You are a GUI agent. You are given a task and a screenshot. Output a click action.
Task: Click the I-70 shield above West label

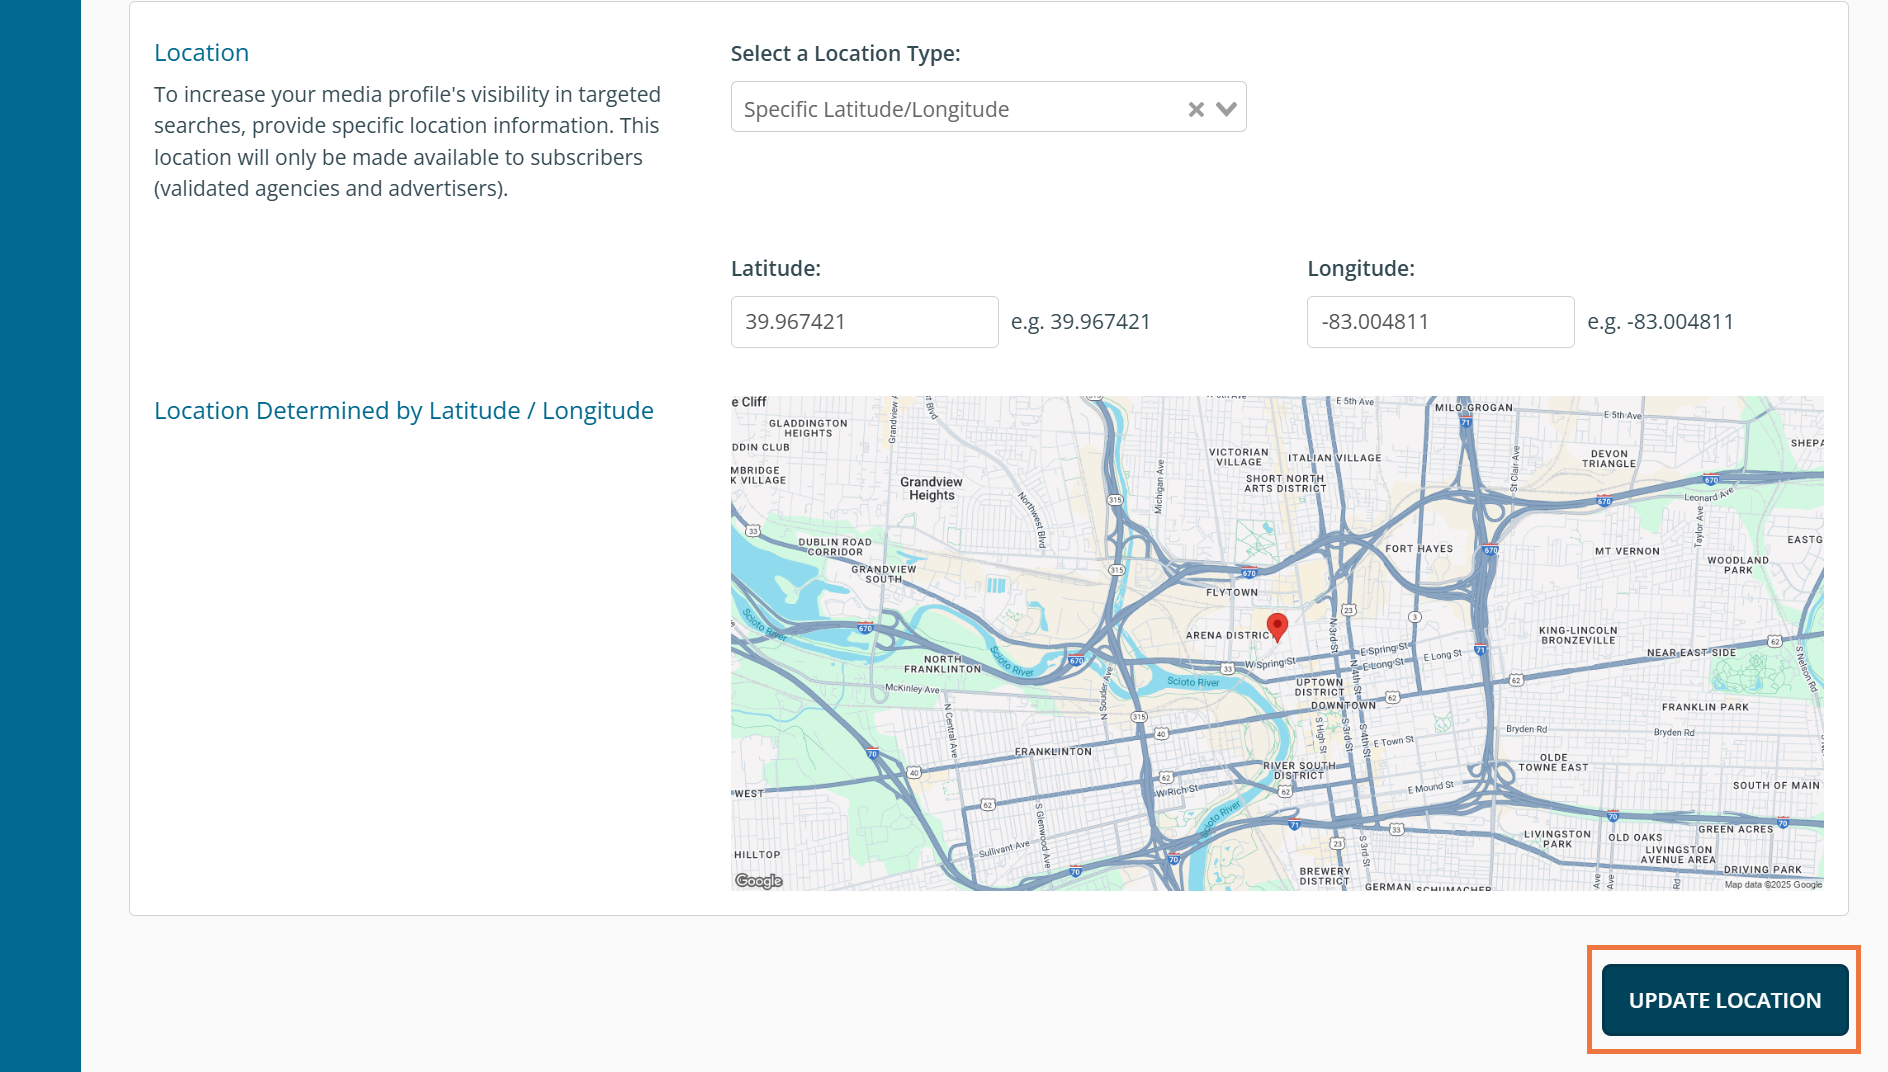(x=872, y=754)
